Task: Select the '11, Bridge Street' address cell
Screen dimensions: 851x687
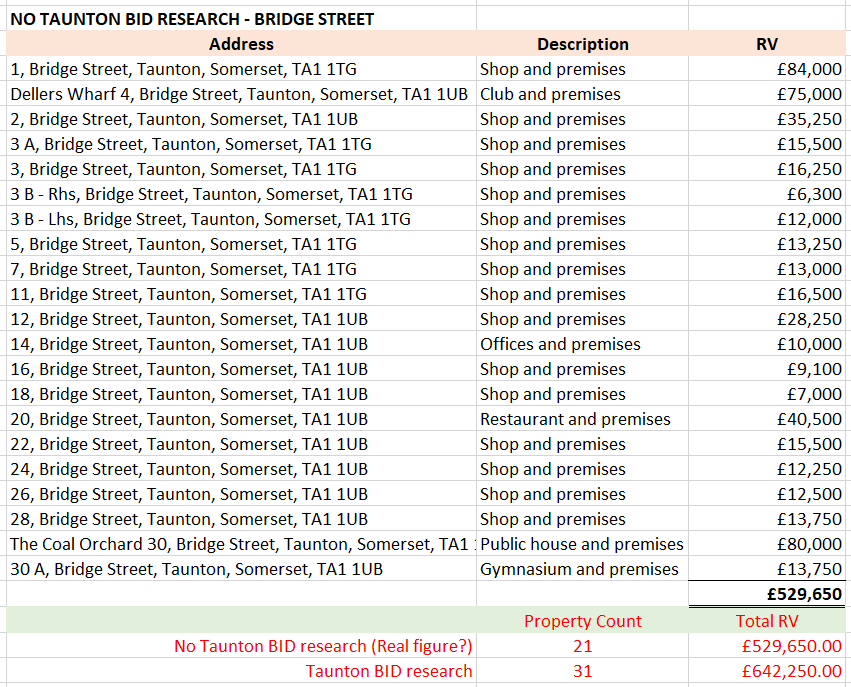Action: (x=242, y=294)
